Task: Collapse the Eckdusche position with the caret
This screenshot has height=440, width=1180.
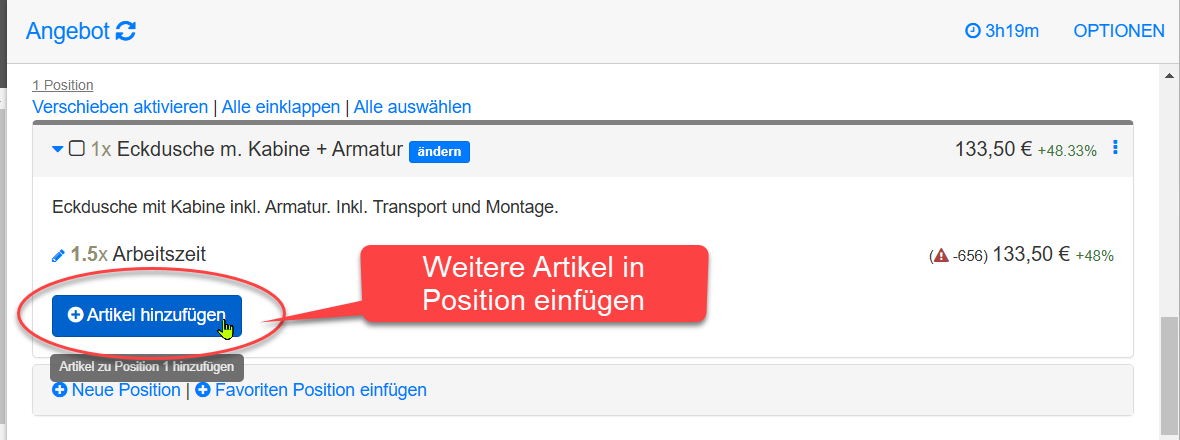Action: [57, 150]
